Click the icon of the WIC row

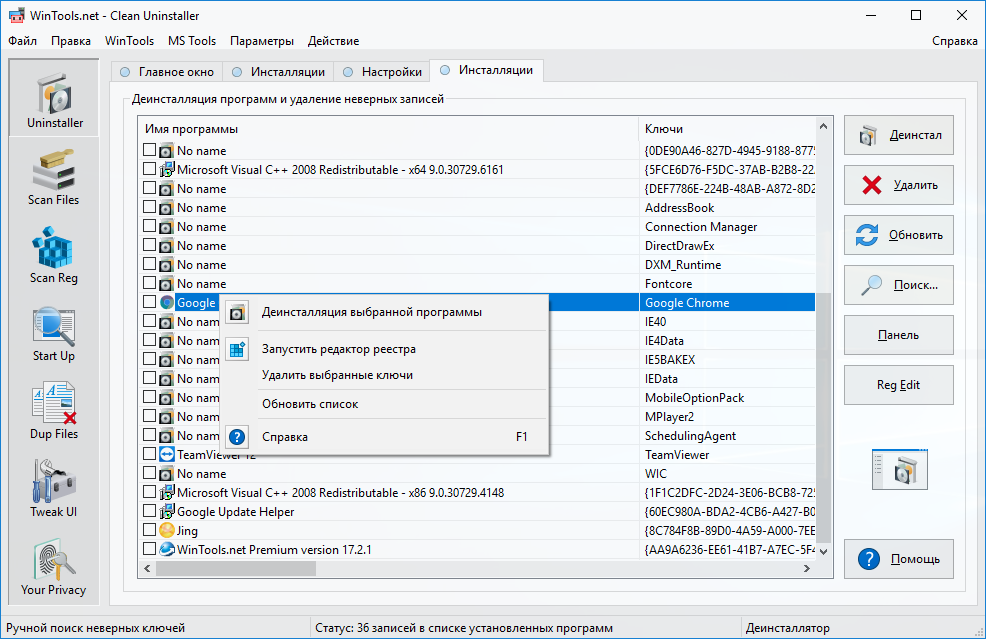point(167,474)
